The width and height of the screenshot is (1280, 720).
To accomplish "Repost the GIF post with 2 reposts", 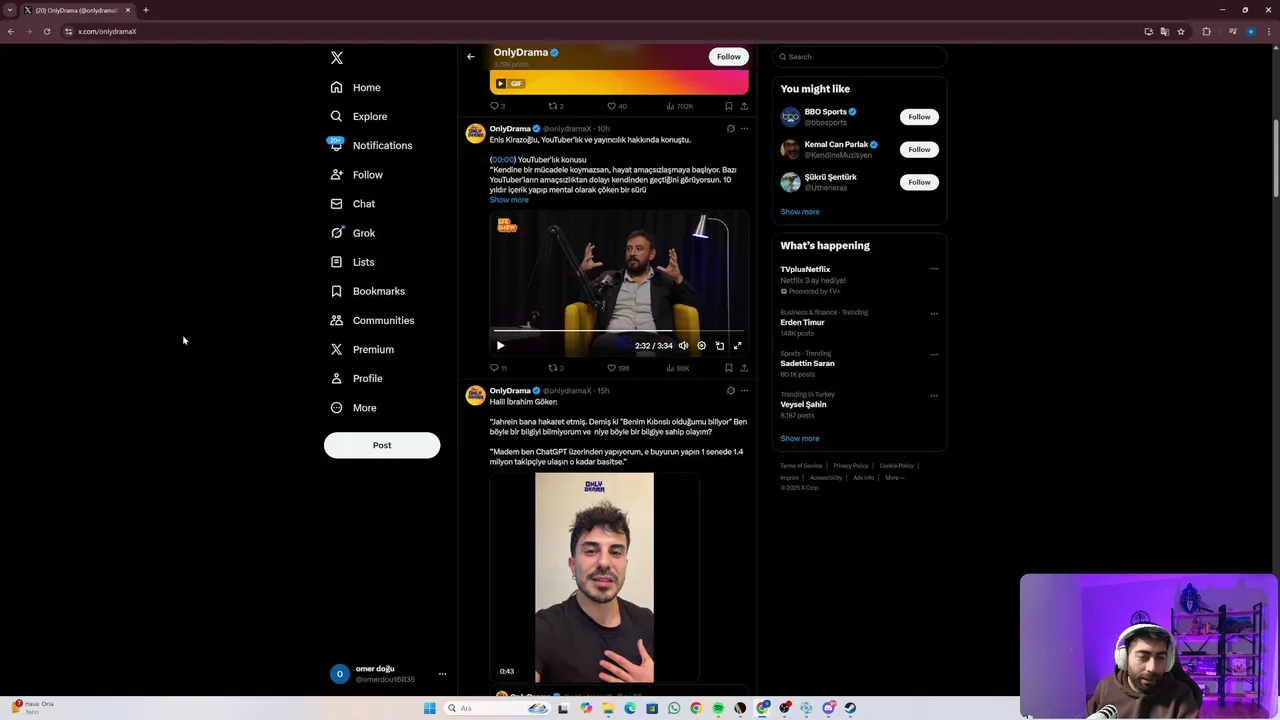I will (x=552, y=106).
